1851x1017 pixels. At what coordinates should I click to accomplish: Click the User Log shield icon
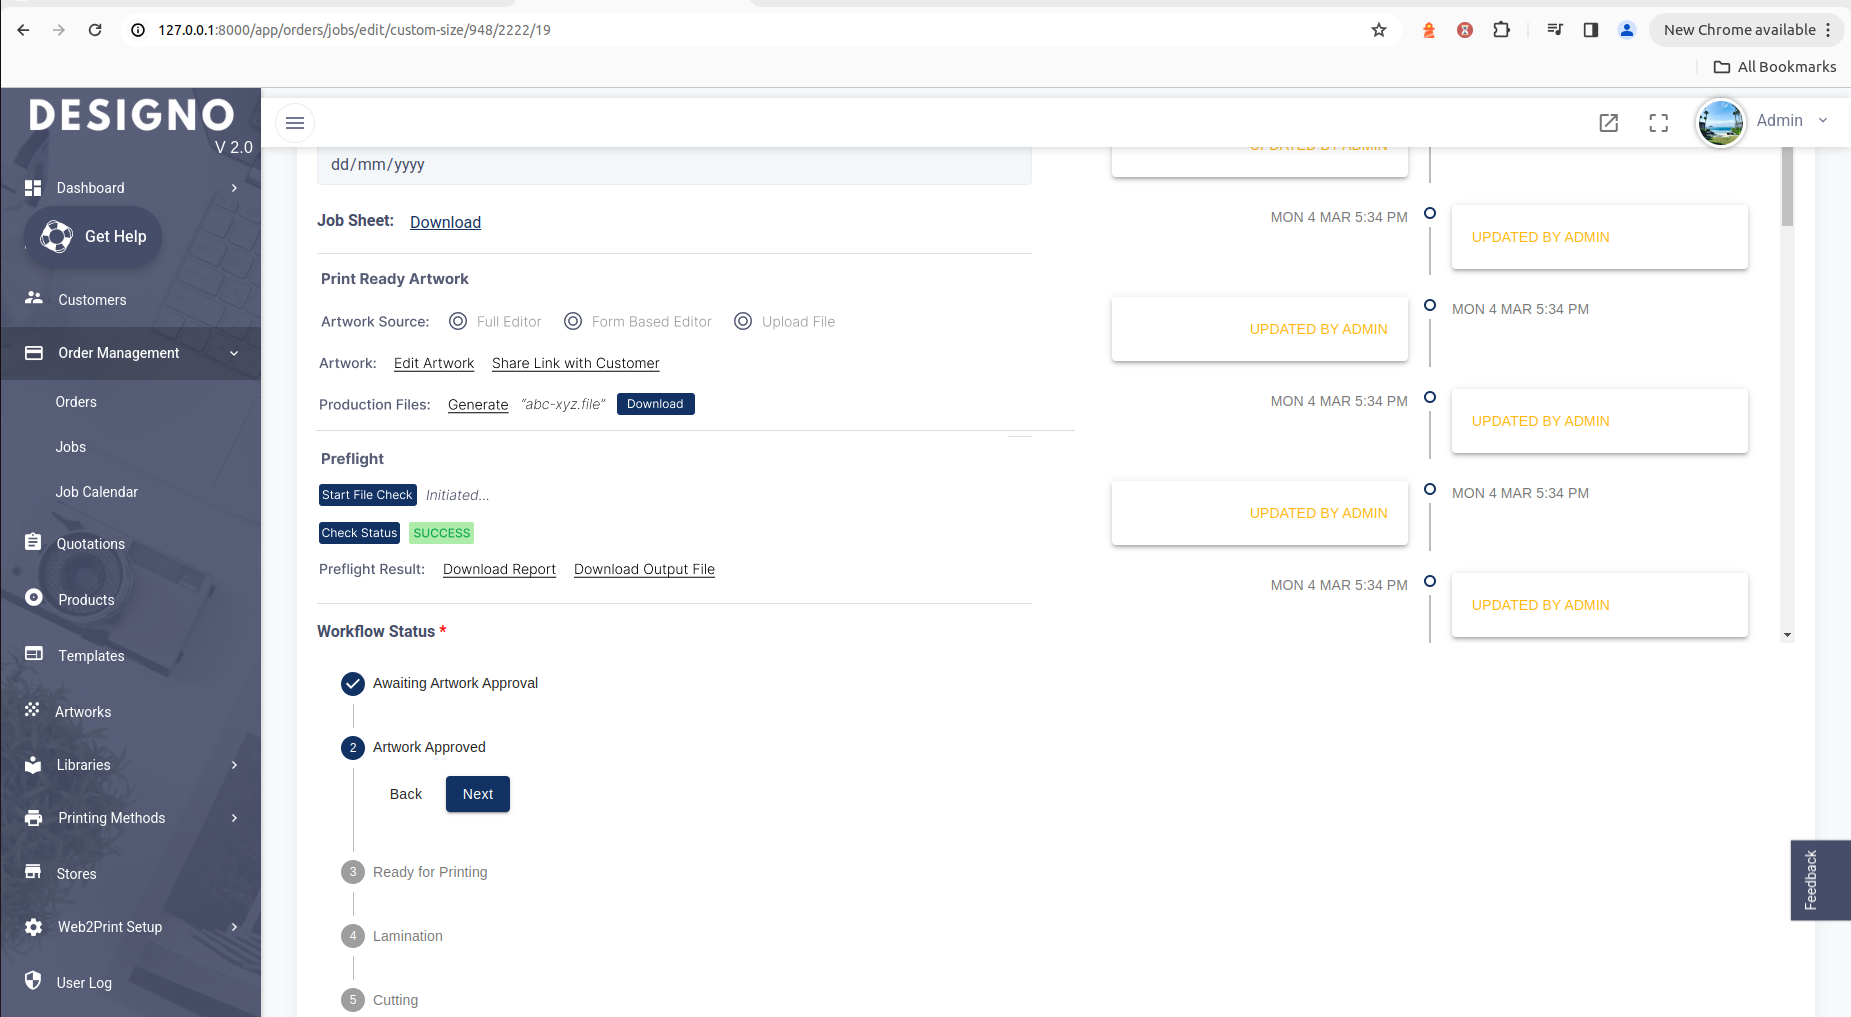33,980
